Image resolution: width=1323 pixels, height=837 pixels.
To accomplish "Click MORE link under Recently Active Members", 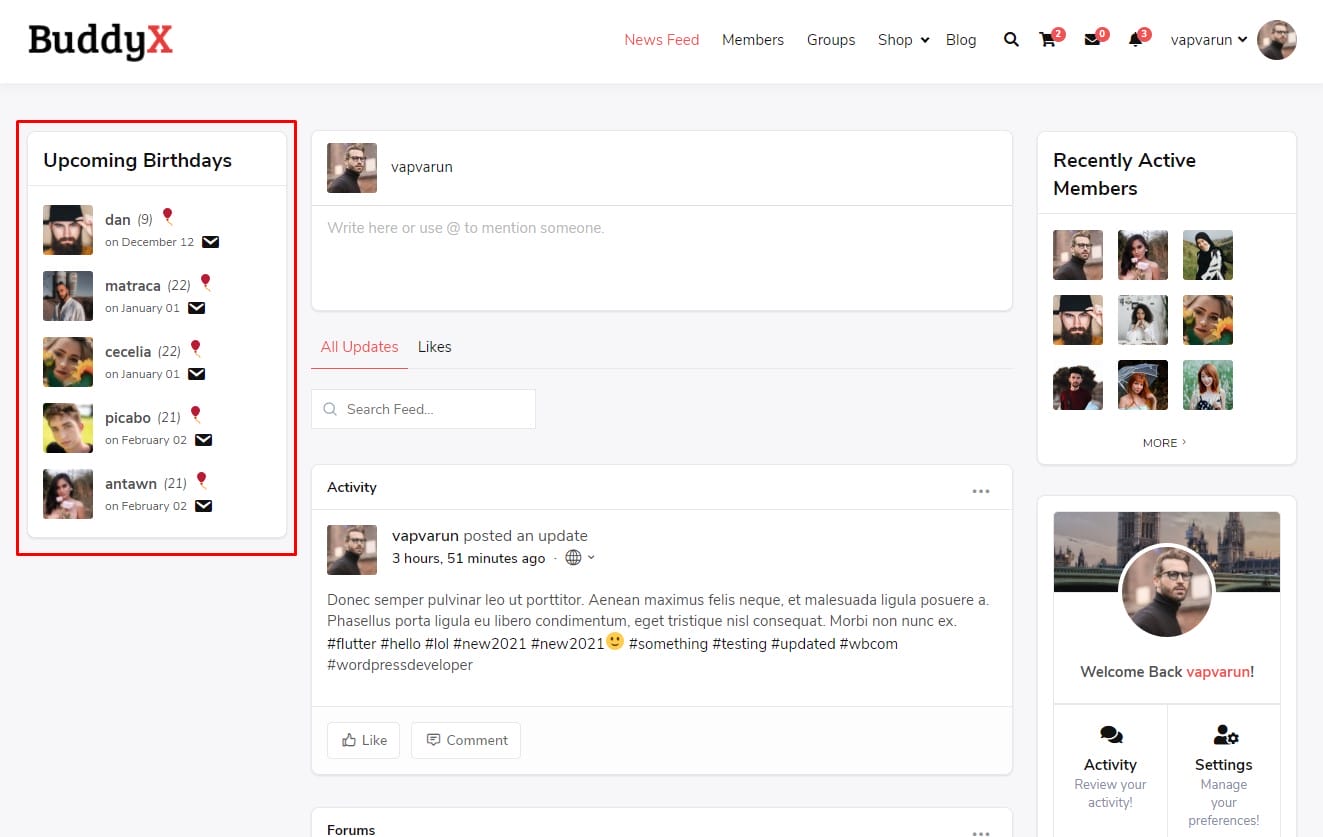I will [x=1164, y=442].
